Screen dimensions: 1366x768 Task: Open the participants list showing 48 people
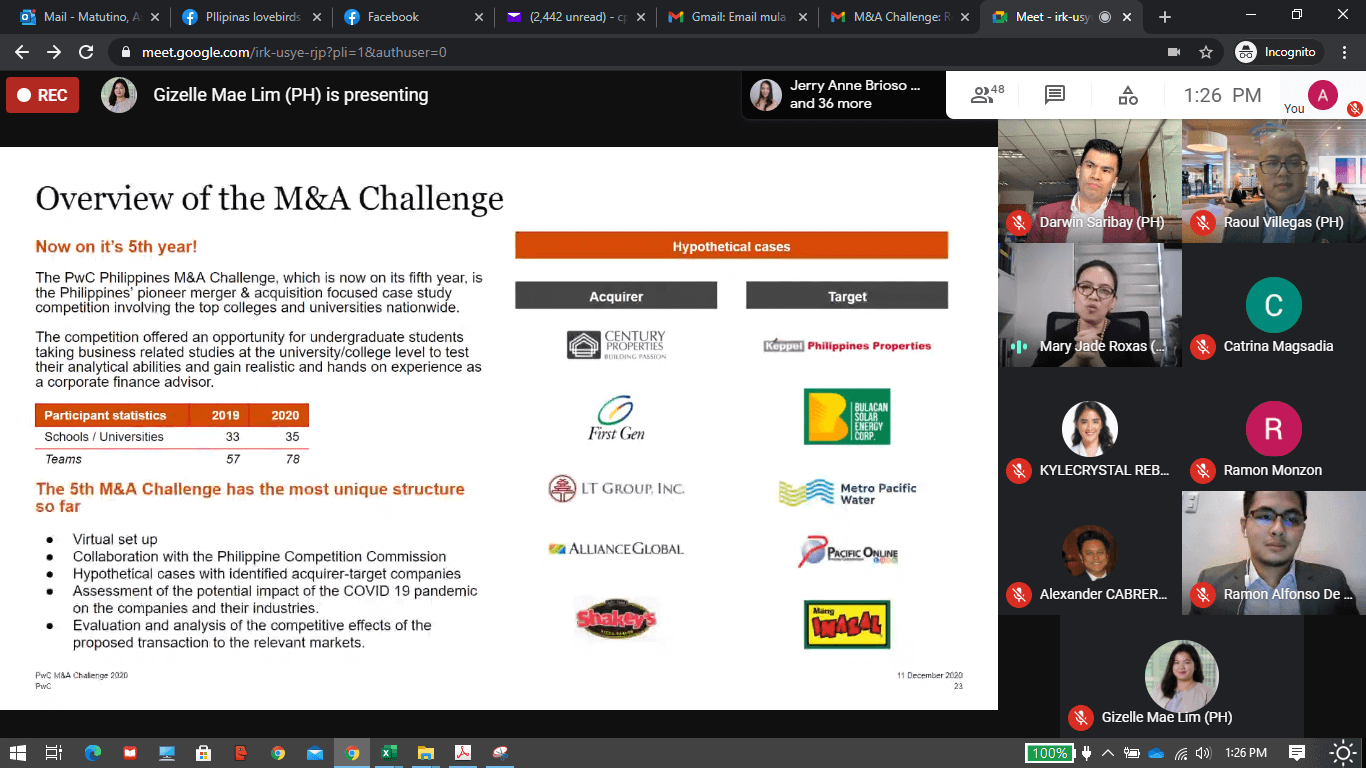(987, 95)
